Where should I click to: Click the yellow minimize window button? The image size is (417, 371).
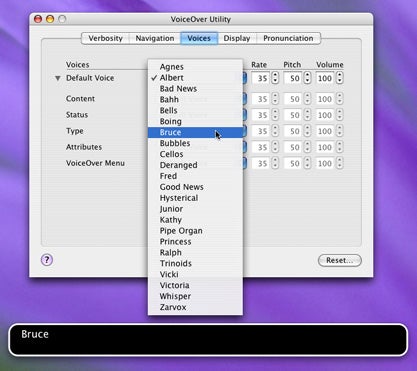(50, 19)
